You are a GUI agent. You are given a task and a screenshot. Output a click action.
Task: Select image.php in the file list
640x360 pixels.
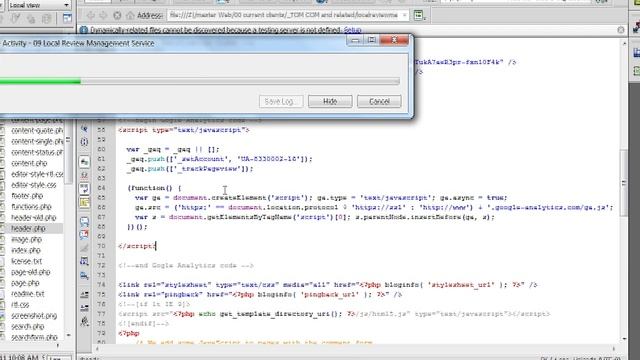click(27, 240)
